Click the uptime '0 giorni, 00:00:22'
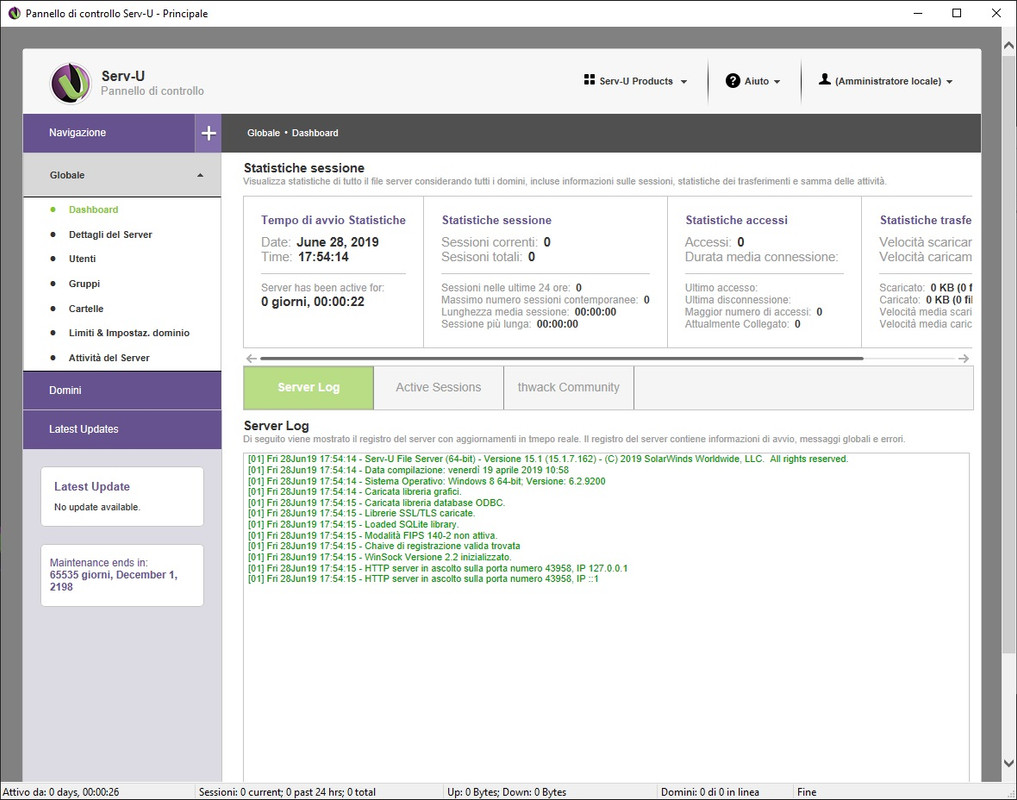Image resolution: width=1017 pixels, height=800 pixels. [313, 302]
